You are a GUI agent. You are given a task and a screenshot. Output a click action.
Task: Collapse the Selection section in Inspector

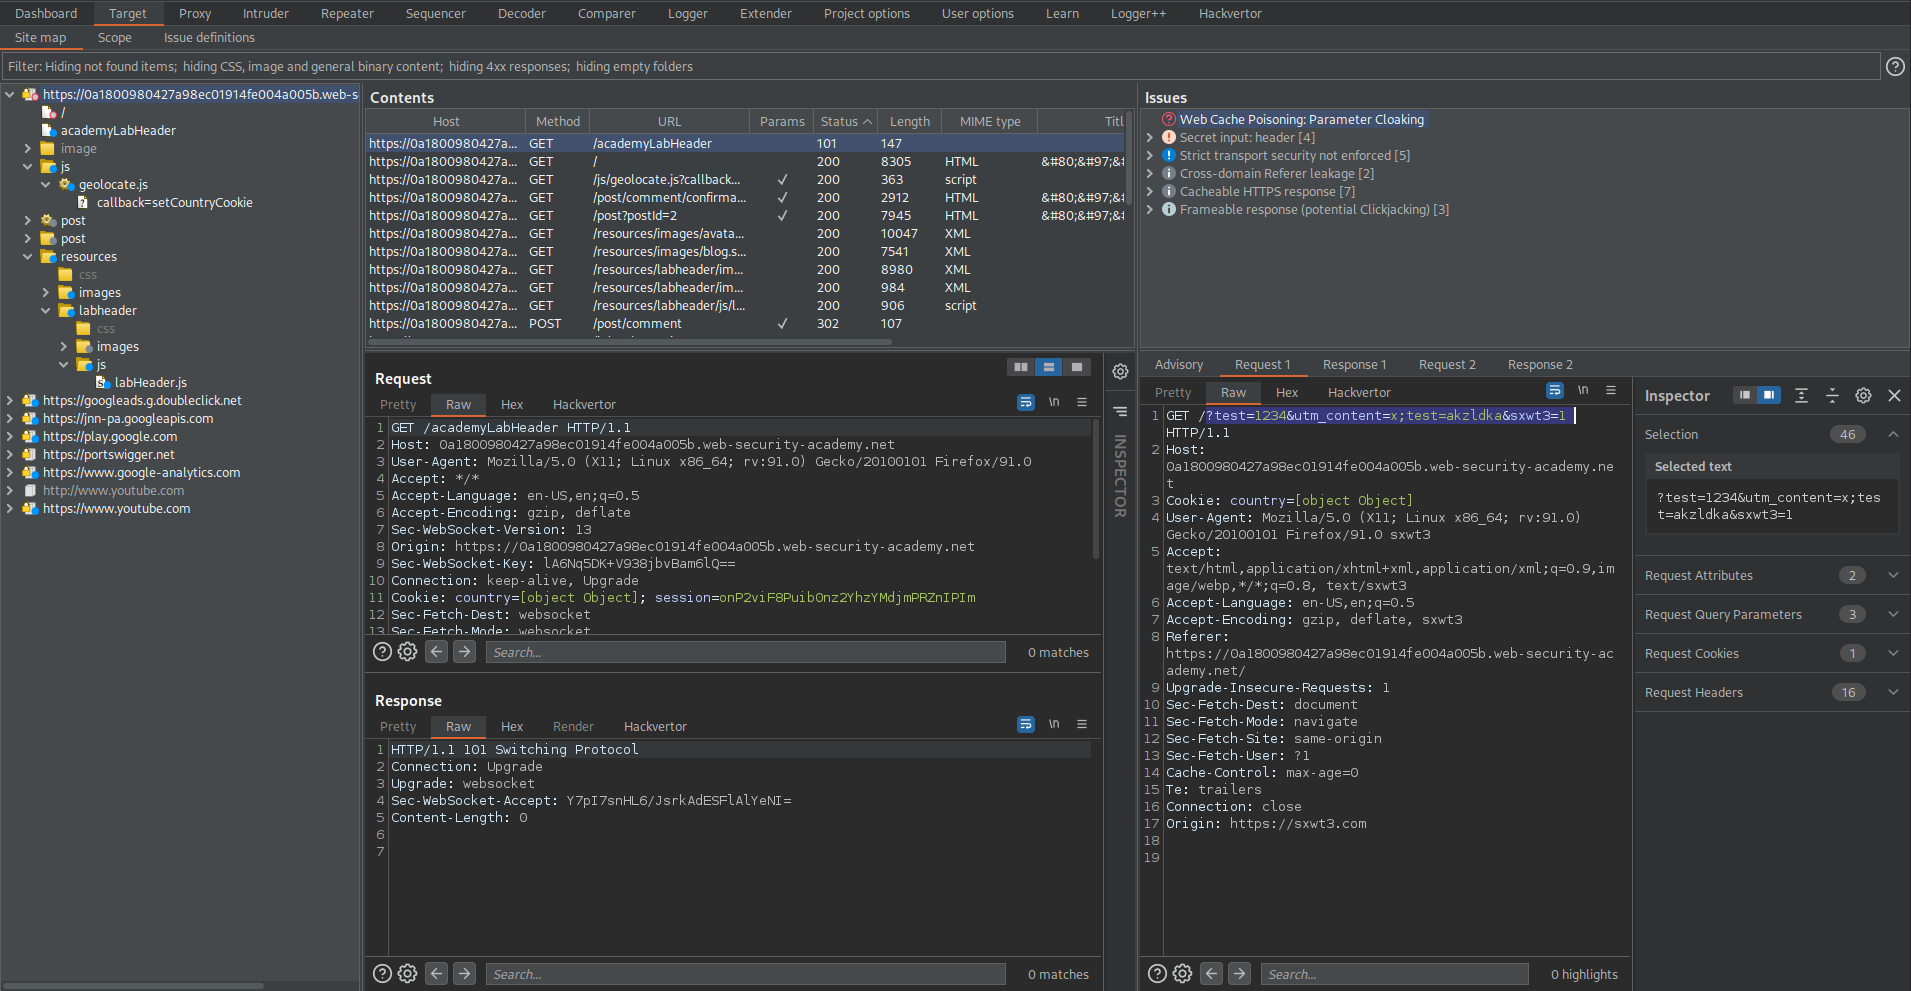point(1893,434)
